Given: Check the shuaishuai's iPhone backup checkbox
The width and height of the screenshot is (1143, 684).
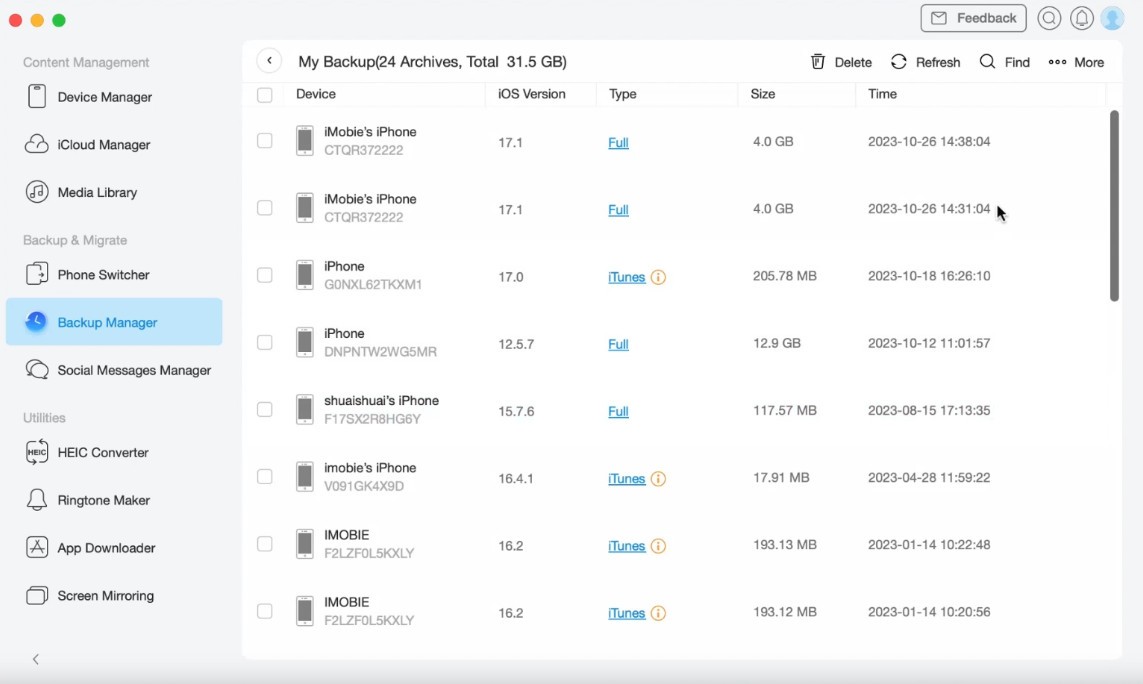Looking at the screenshot, I should click(x=265, y=410).
